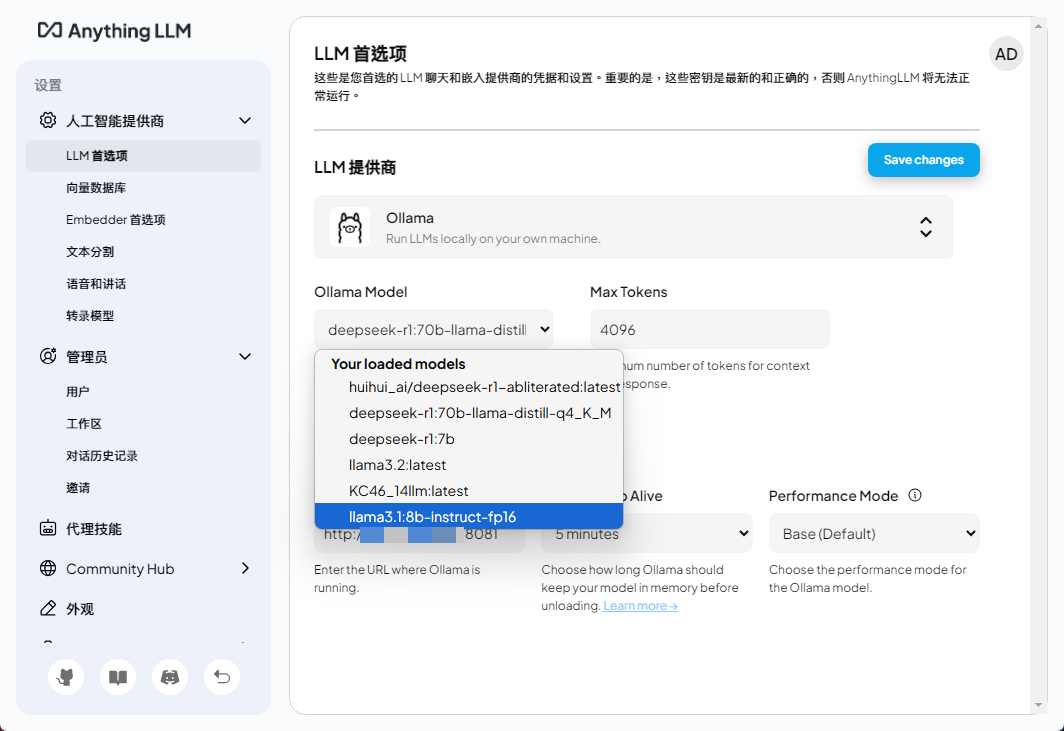Image resolution: width=1064 pixels, height=731 pixels.
Task: Click the 外观 pencil icon
Action: click(x=48, y=608)
